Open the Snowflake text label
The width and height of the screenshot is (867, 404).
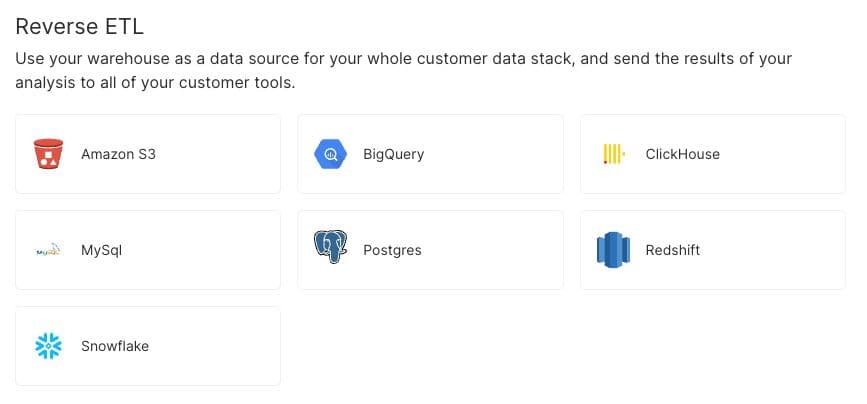114,346
